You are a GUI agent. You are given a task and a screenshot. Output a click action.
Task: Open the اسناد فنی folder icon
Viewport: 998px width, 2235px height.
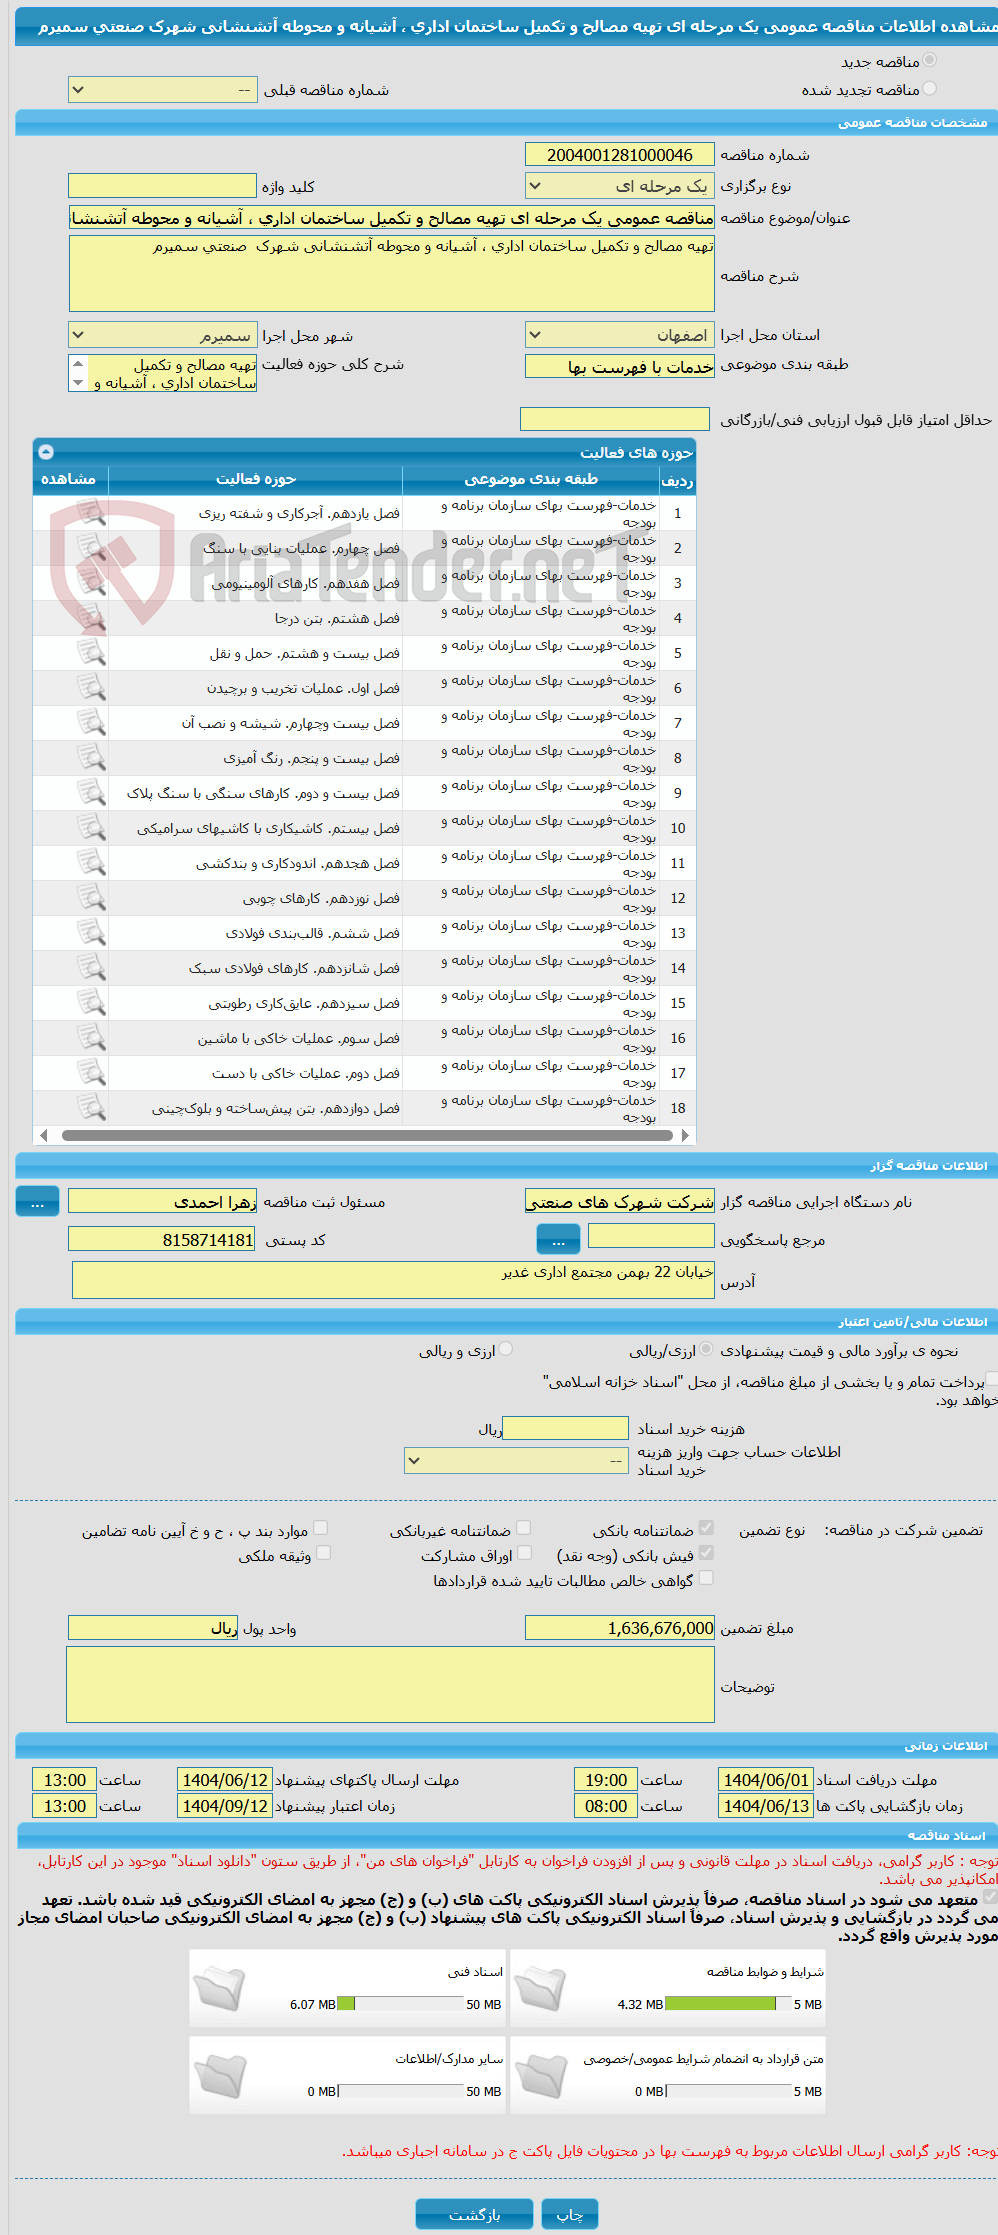click(219, 1987)
